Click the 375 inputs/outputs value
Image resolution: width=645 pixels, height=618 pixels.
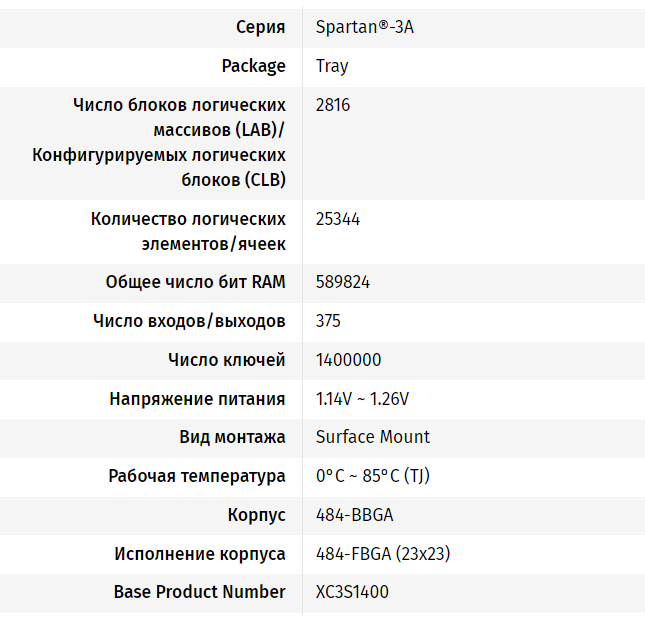[328, 321]
